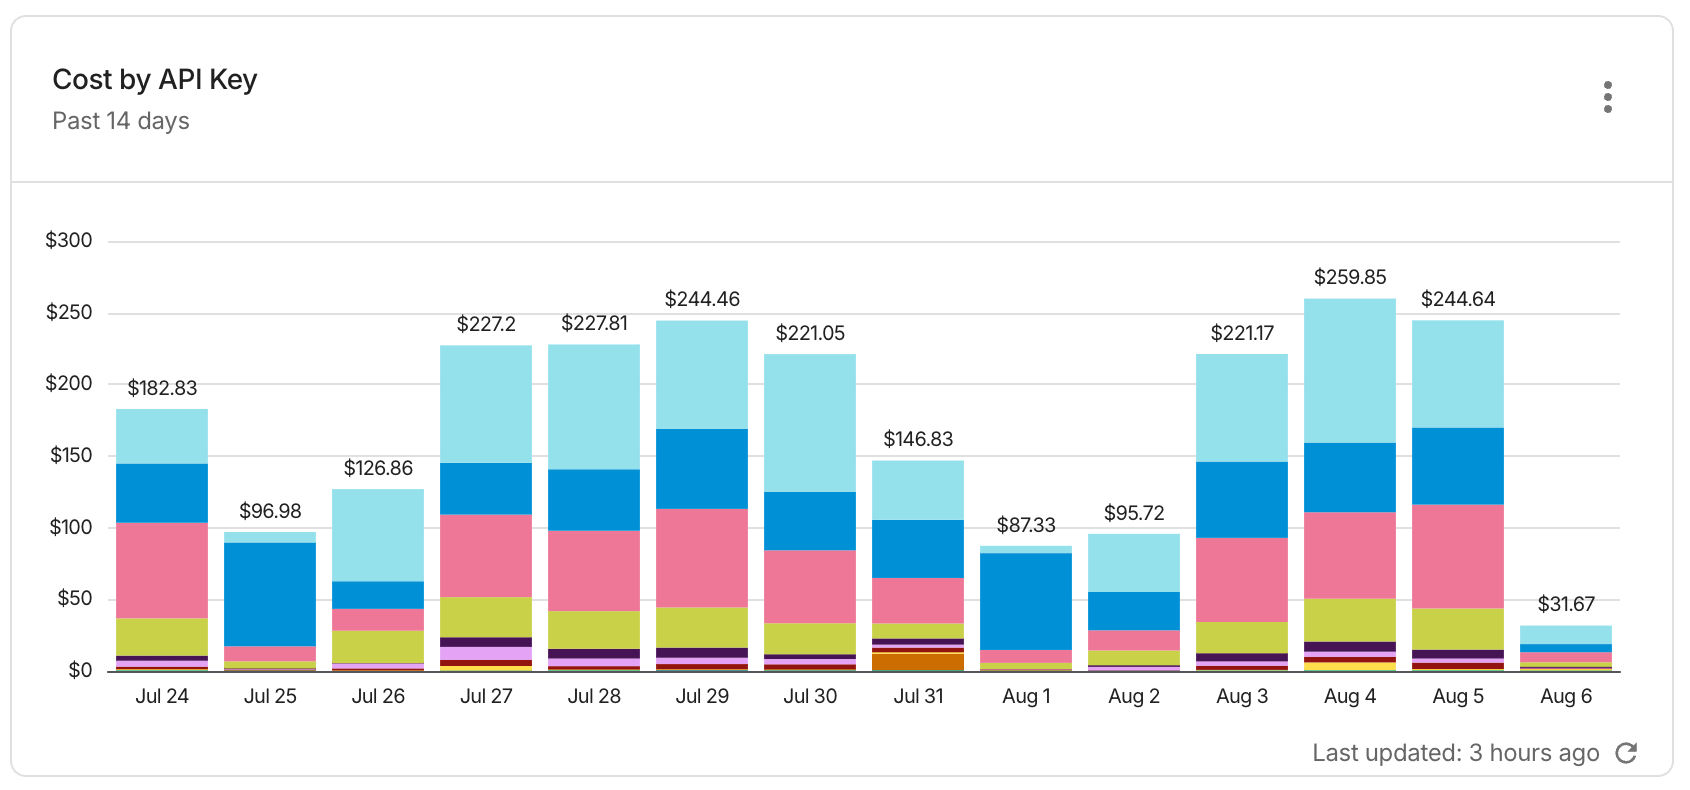
Task: Select the $96.98 total above Jul 25
Action: 270,511
